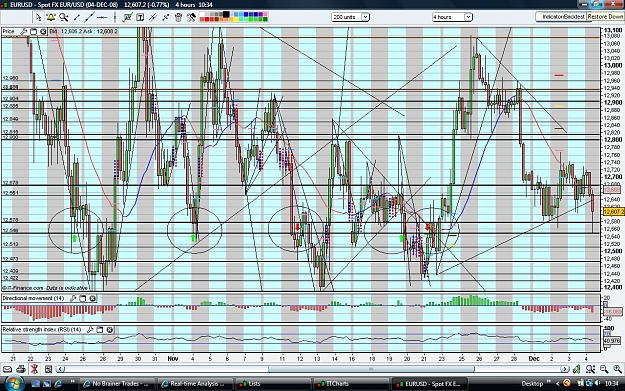Open RSI indicator wrench settings
This screenshot has width=625, height=391.
click(90, 330)
